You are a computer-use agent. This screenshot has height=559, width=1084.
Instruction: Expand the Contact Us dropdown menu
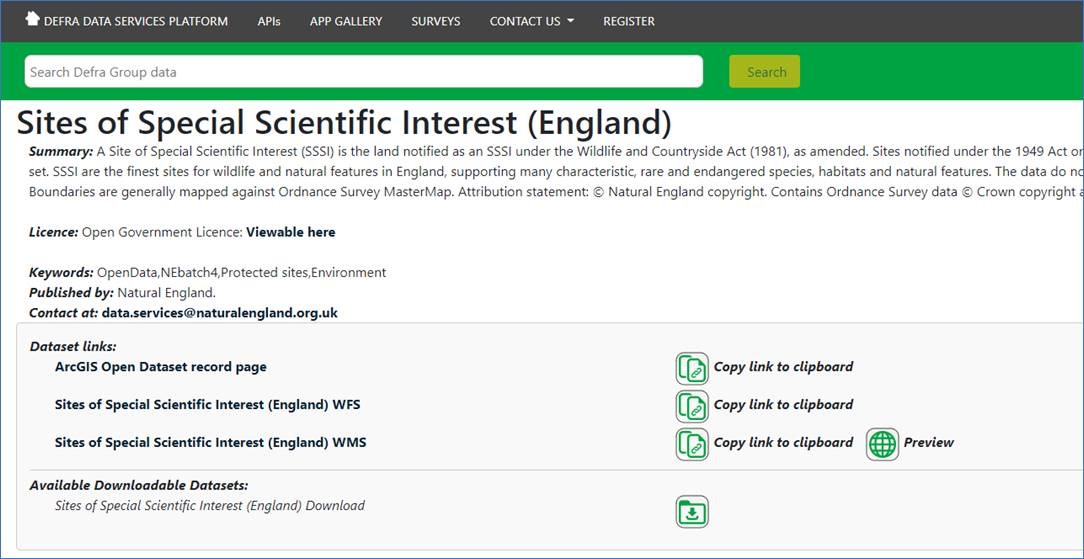pyautogui.click(x=531, y=21)
